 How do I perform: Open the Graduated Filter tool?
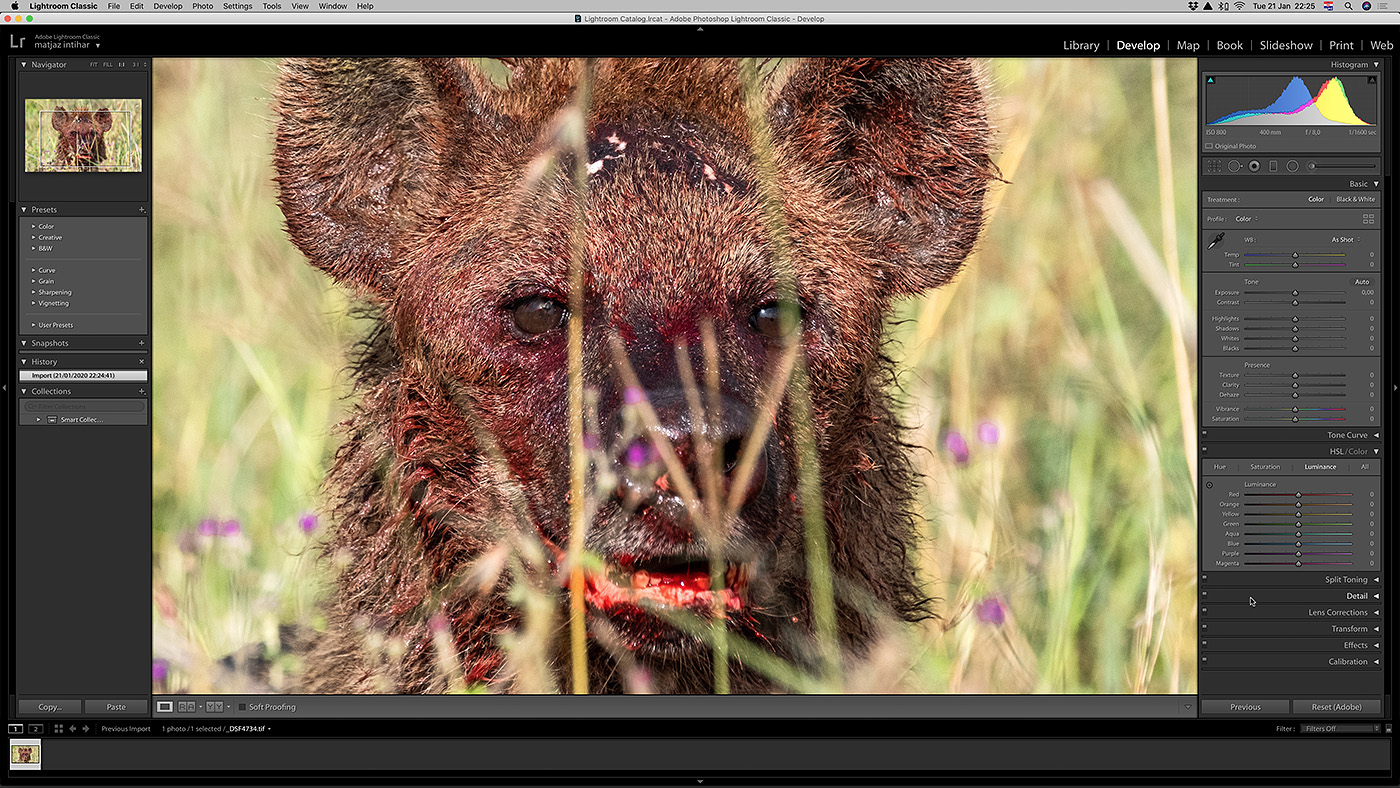(1273, 166)
